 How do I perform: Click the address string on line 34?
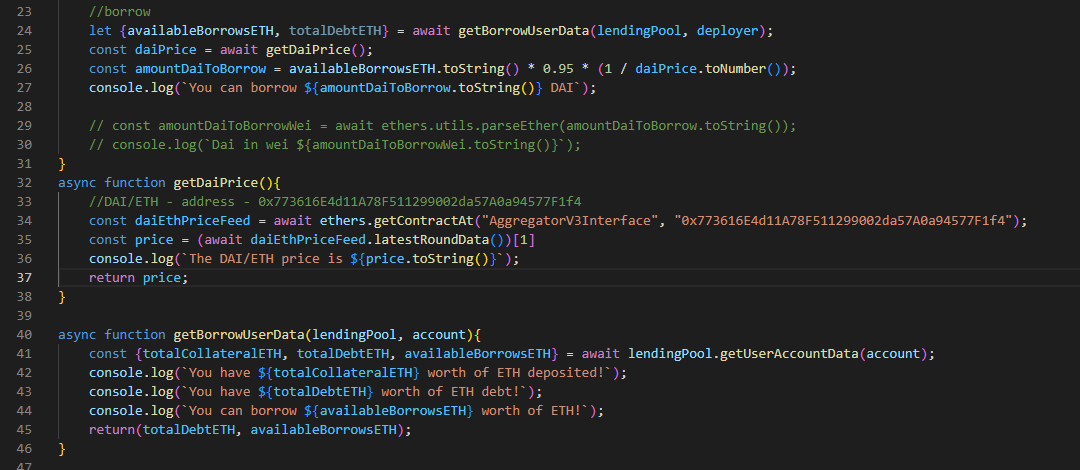842,221
